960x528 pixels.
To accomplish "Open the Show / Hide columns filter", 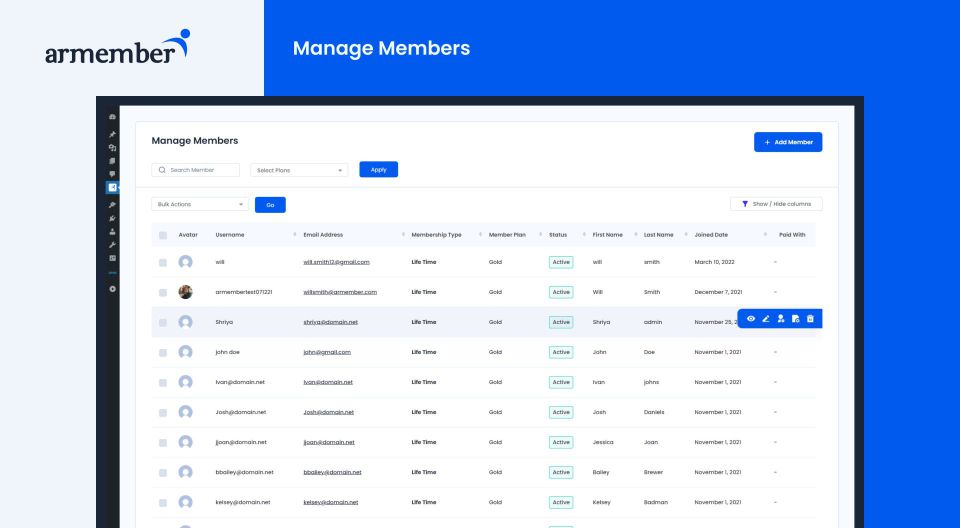I will tap(776, 204).
